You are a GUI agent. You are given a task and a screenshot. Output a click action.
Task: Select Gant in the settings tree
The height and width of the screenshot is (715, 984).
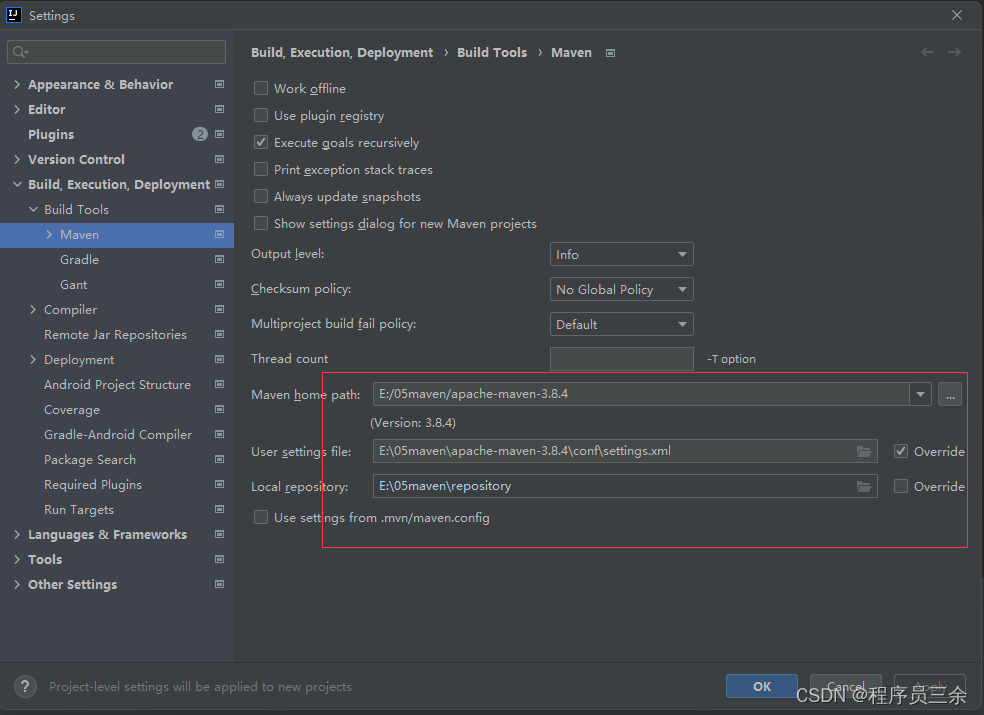(x=73, y=284)
